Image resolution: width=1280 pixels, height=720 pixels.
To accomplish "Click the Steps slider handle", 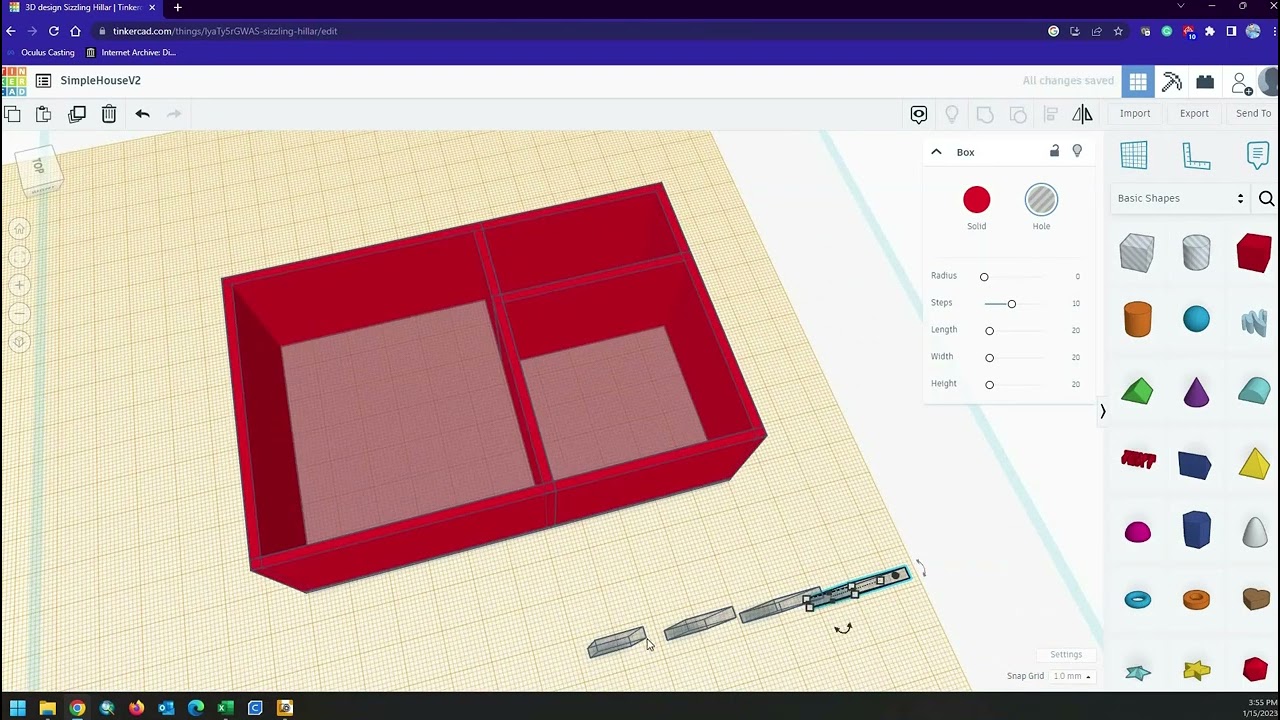I will click(x=1011, y=304).
